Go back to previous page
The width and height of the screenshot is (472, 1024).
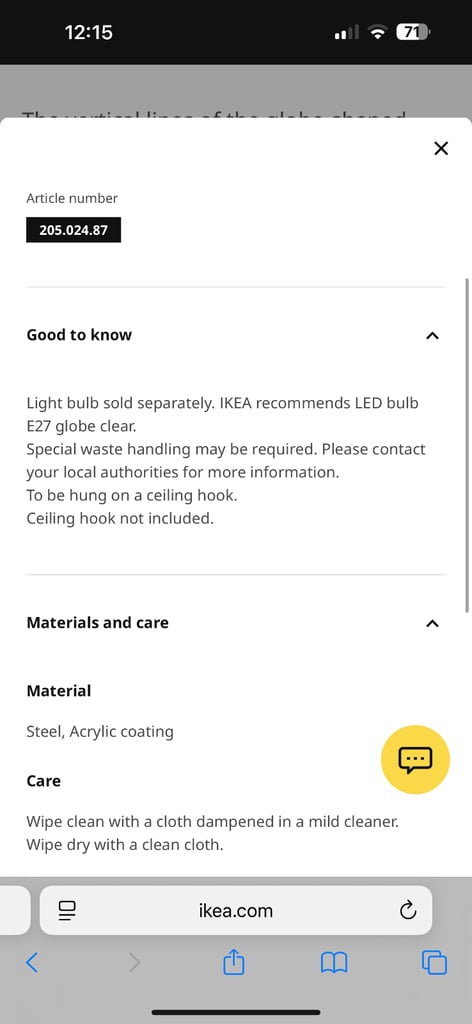point(31,962)
